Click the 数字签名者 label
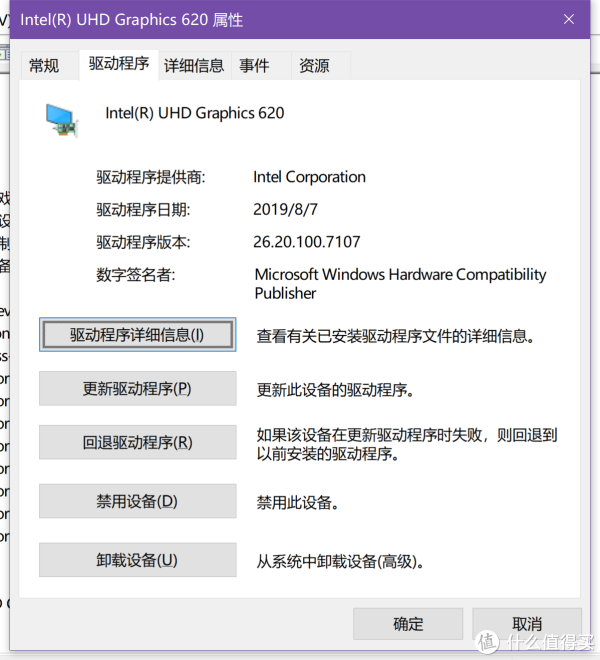Screen dimensions: 600x660 (136, 275)
